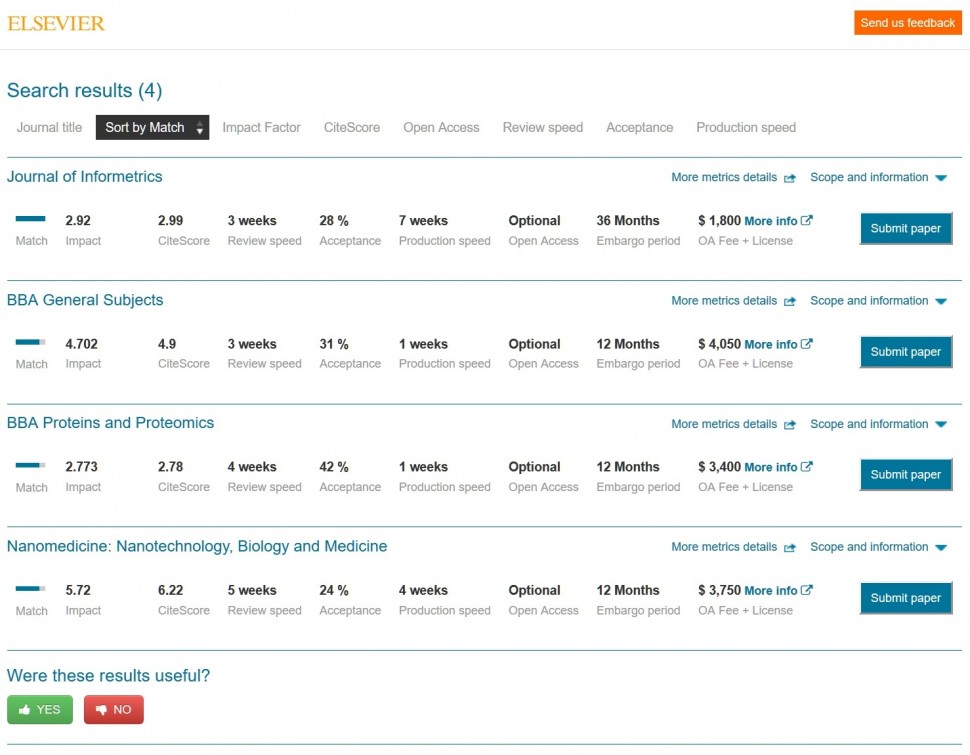Click the 7 weeks production speed value

coord(423,221)
